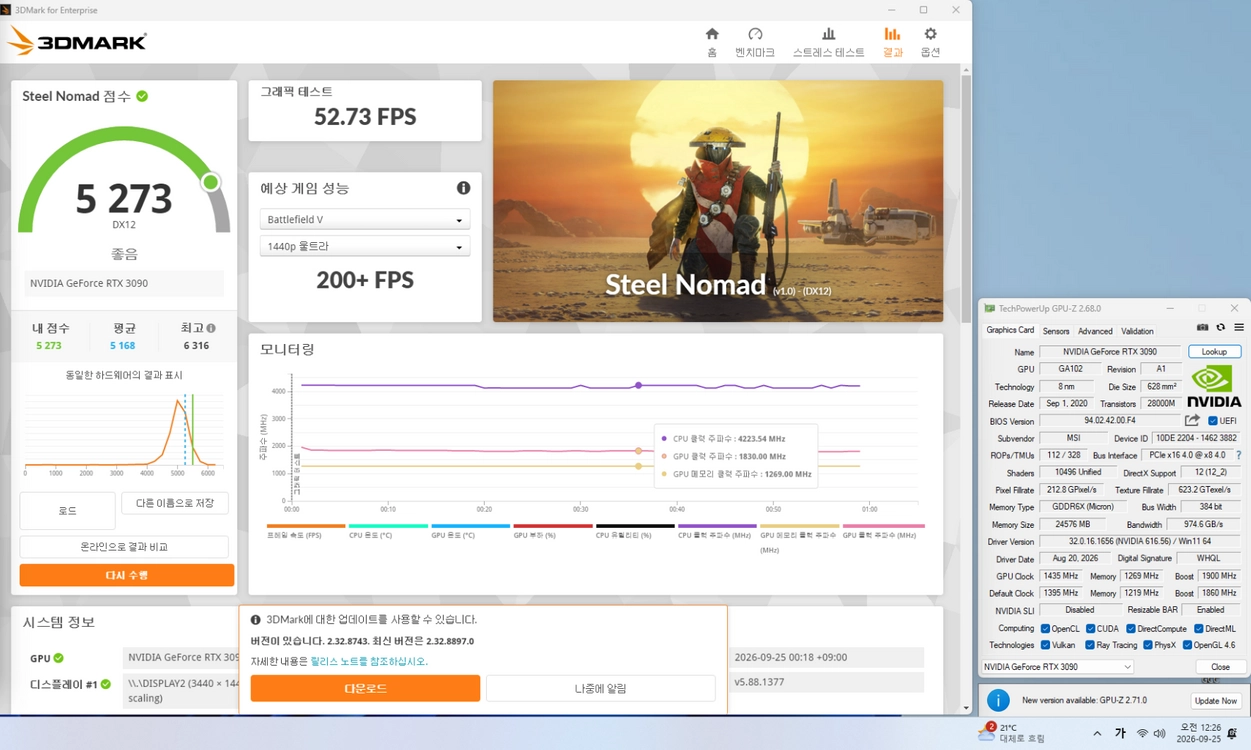Click the Lookup button in GPU-Z
The width and height of the screenshot is (1251, 750).
pos(1214,352)
